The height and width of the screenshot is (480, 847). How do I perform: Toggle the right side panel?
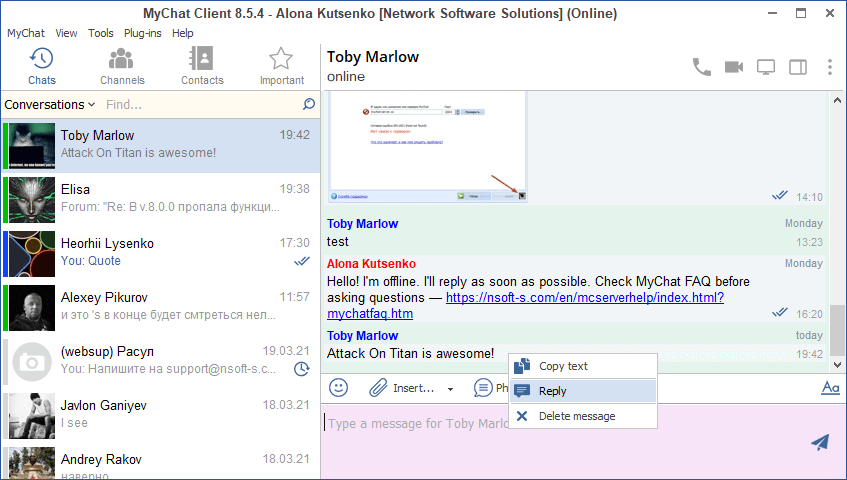[798, 67]
